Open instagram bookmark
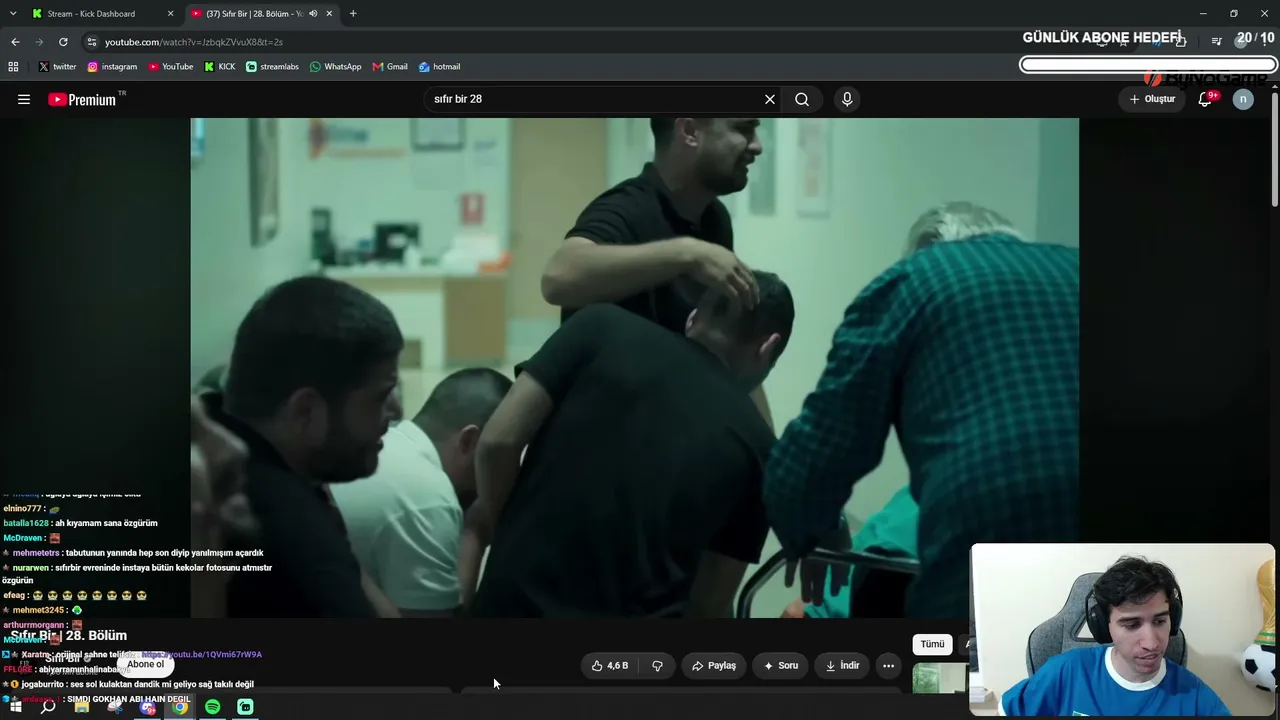The height and width of the screenshot is (720, 1280). (x=112, y=67)
